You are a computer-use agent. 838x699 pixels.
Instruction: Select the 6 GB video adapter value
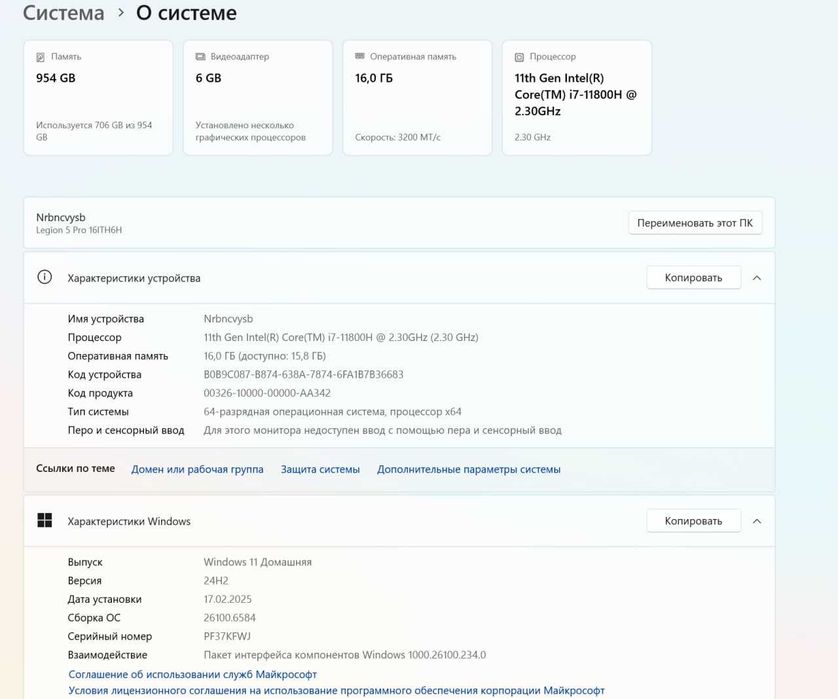tap(208, 78)
